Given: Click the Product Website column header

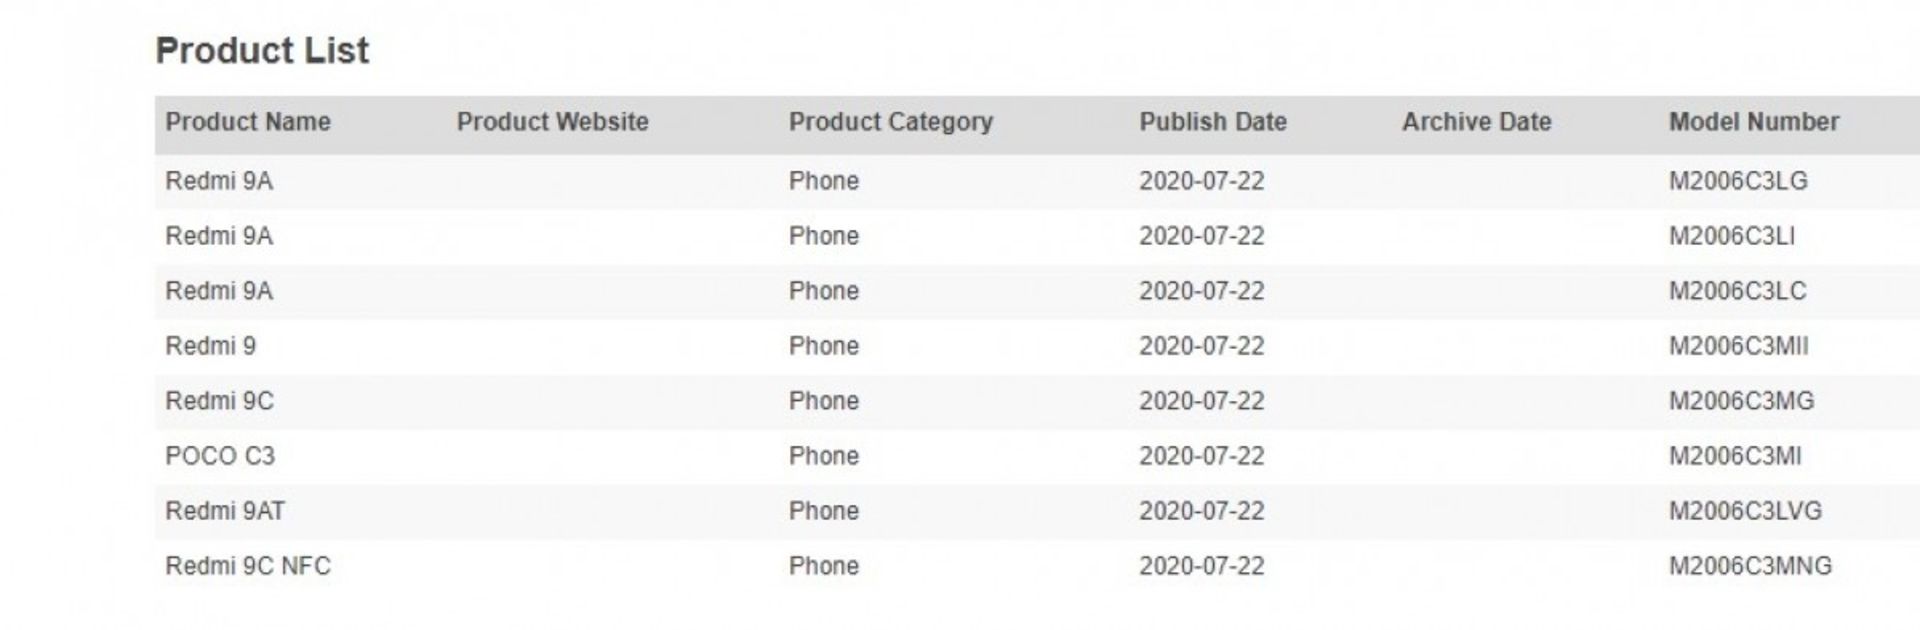Looking at the screenshot, I should coord(552,122).
